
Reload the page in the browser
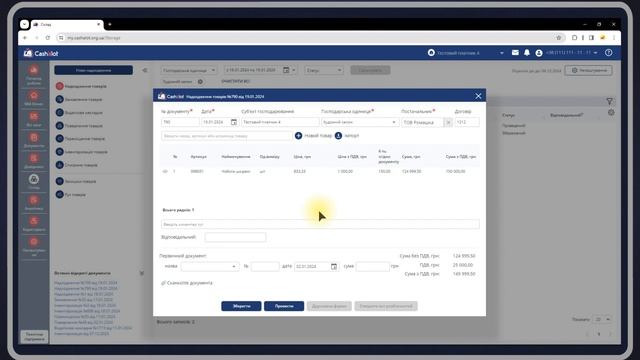(x=48, y=38)
